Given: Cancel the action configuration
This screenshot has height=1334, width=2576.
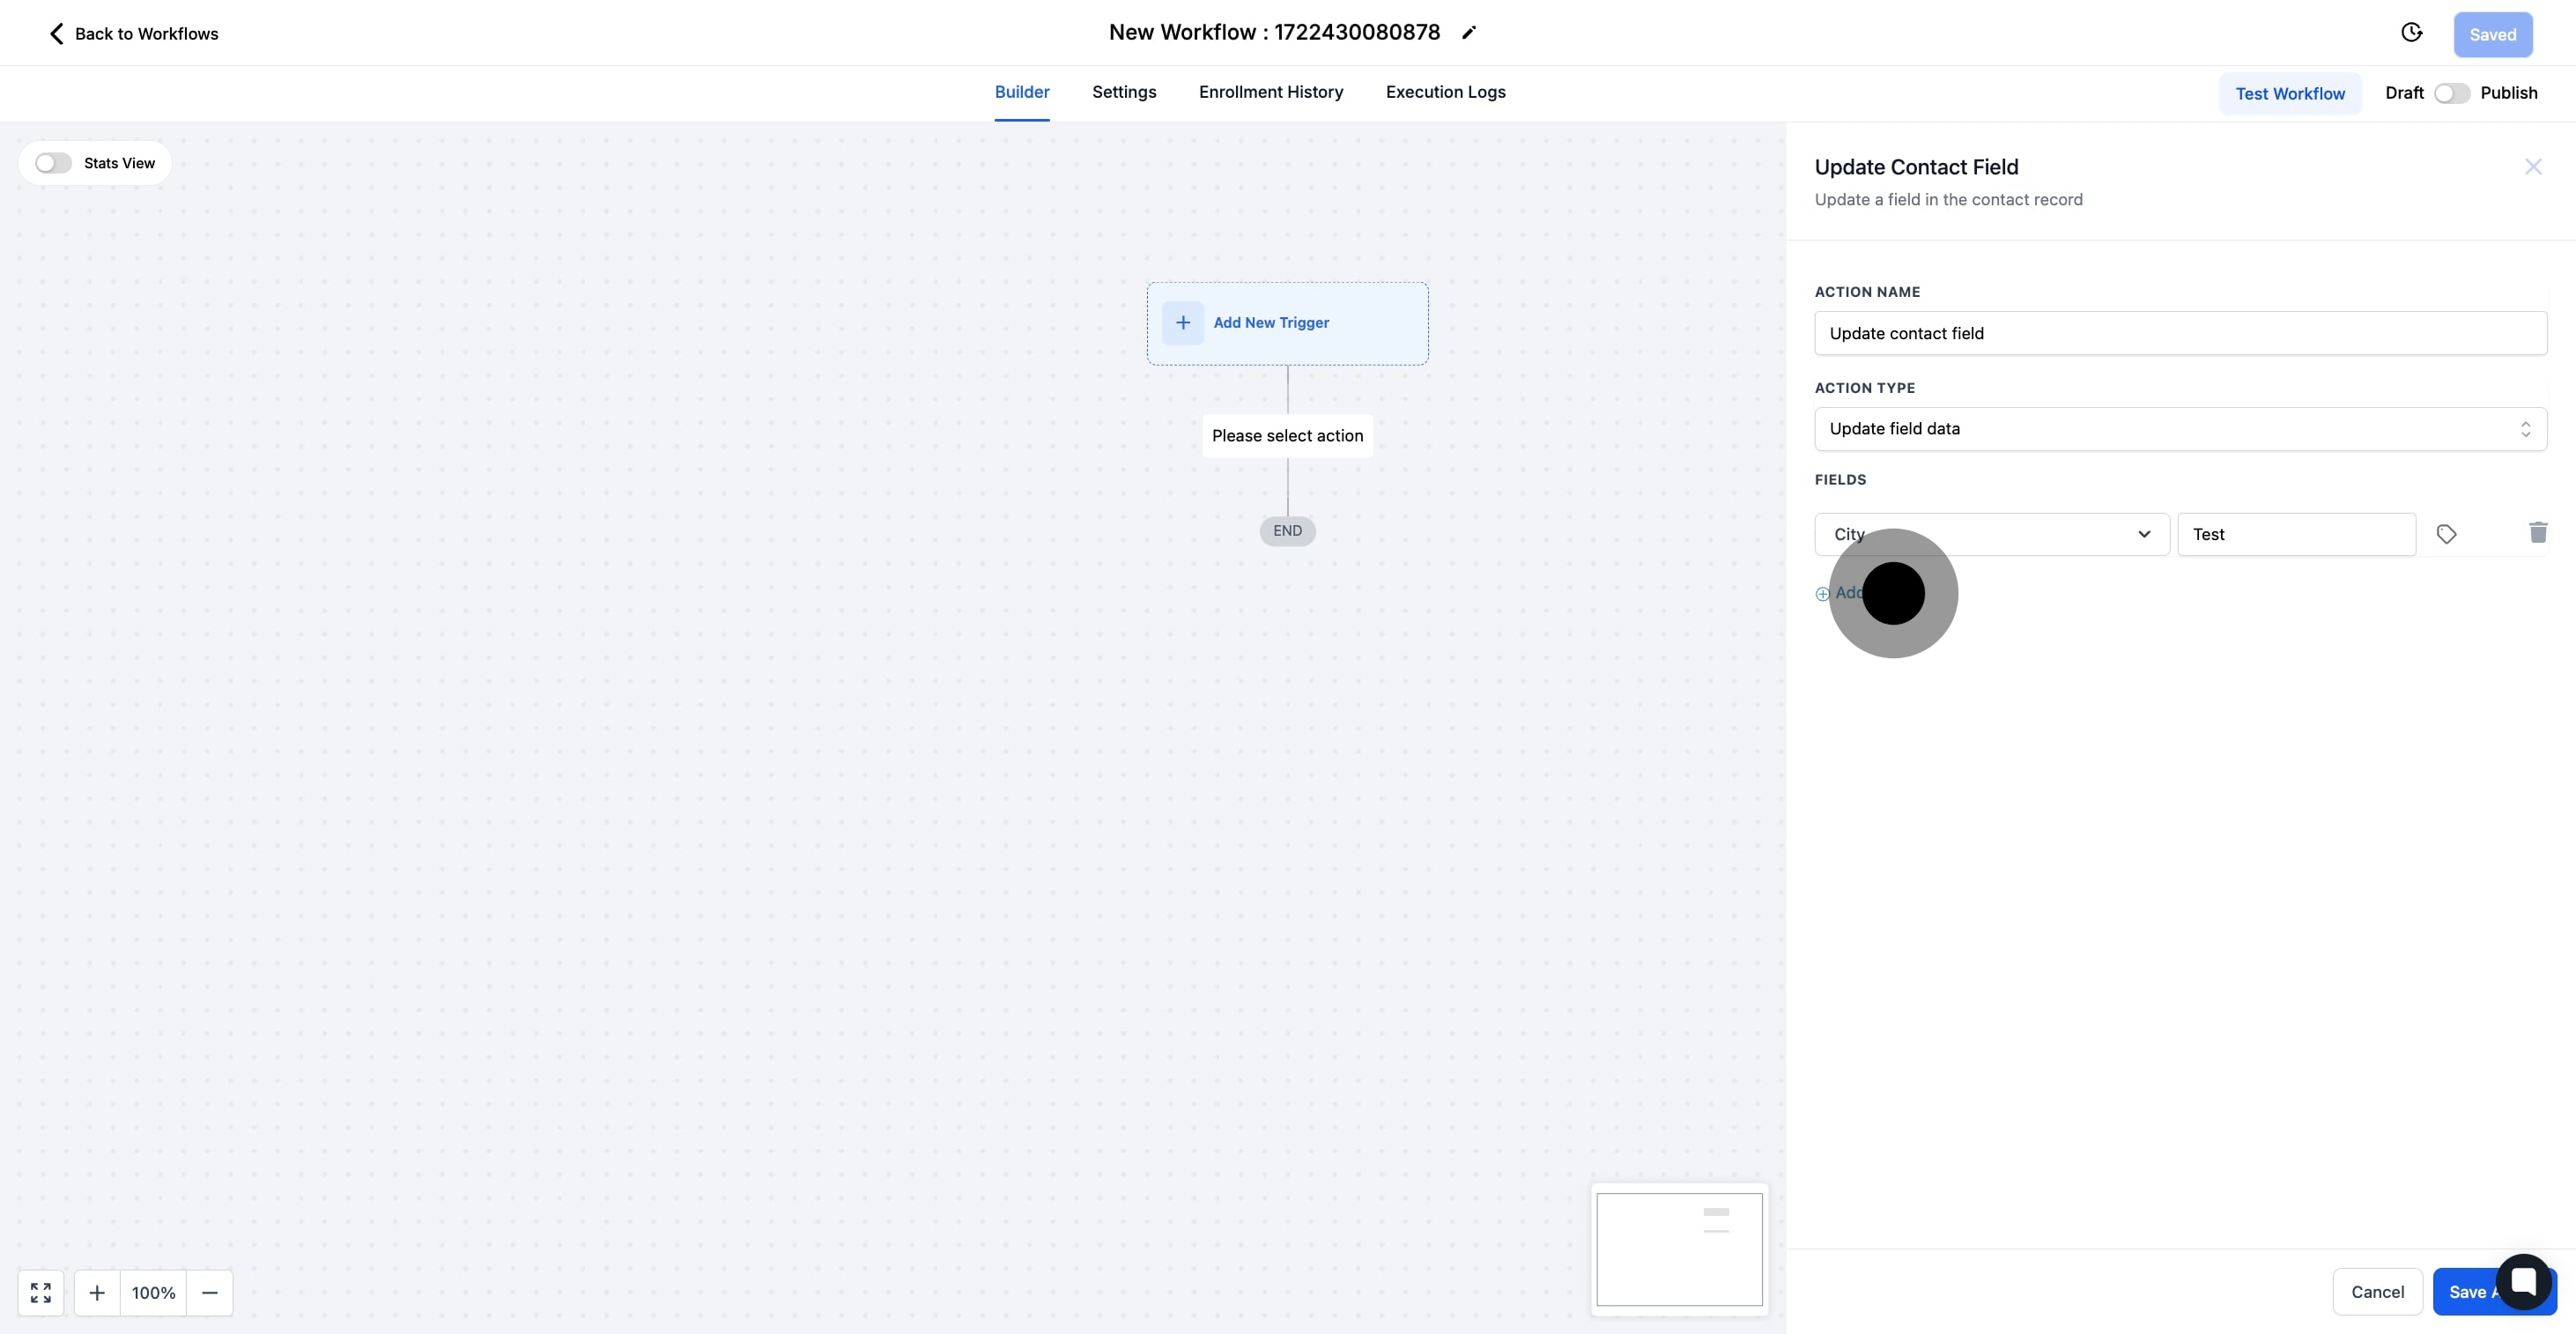Looking at the screenshot, I should (x=2377, y=1291).
